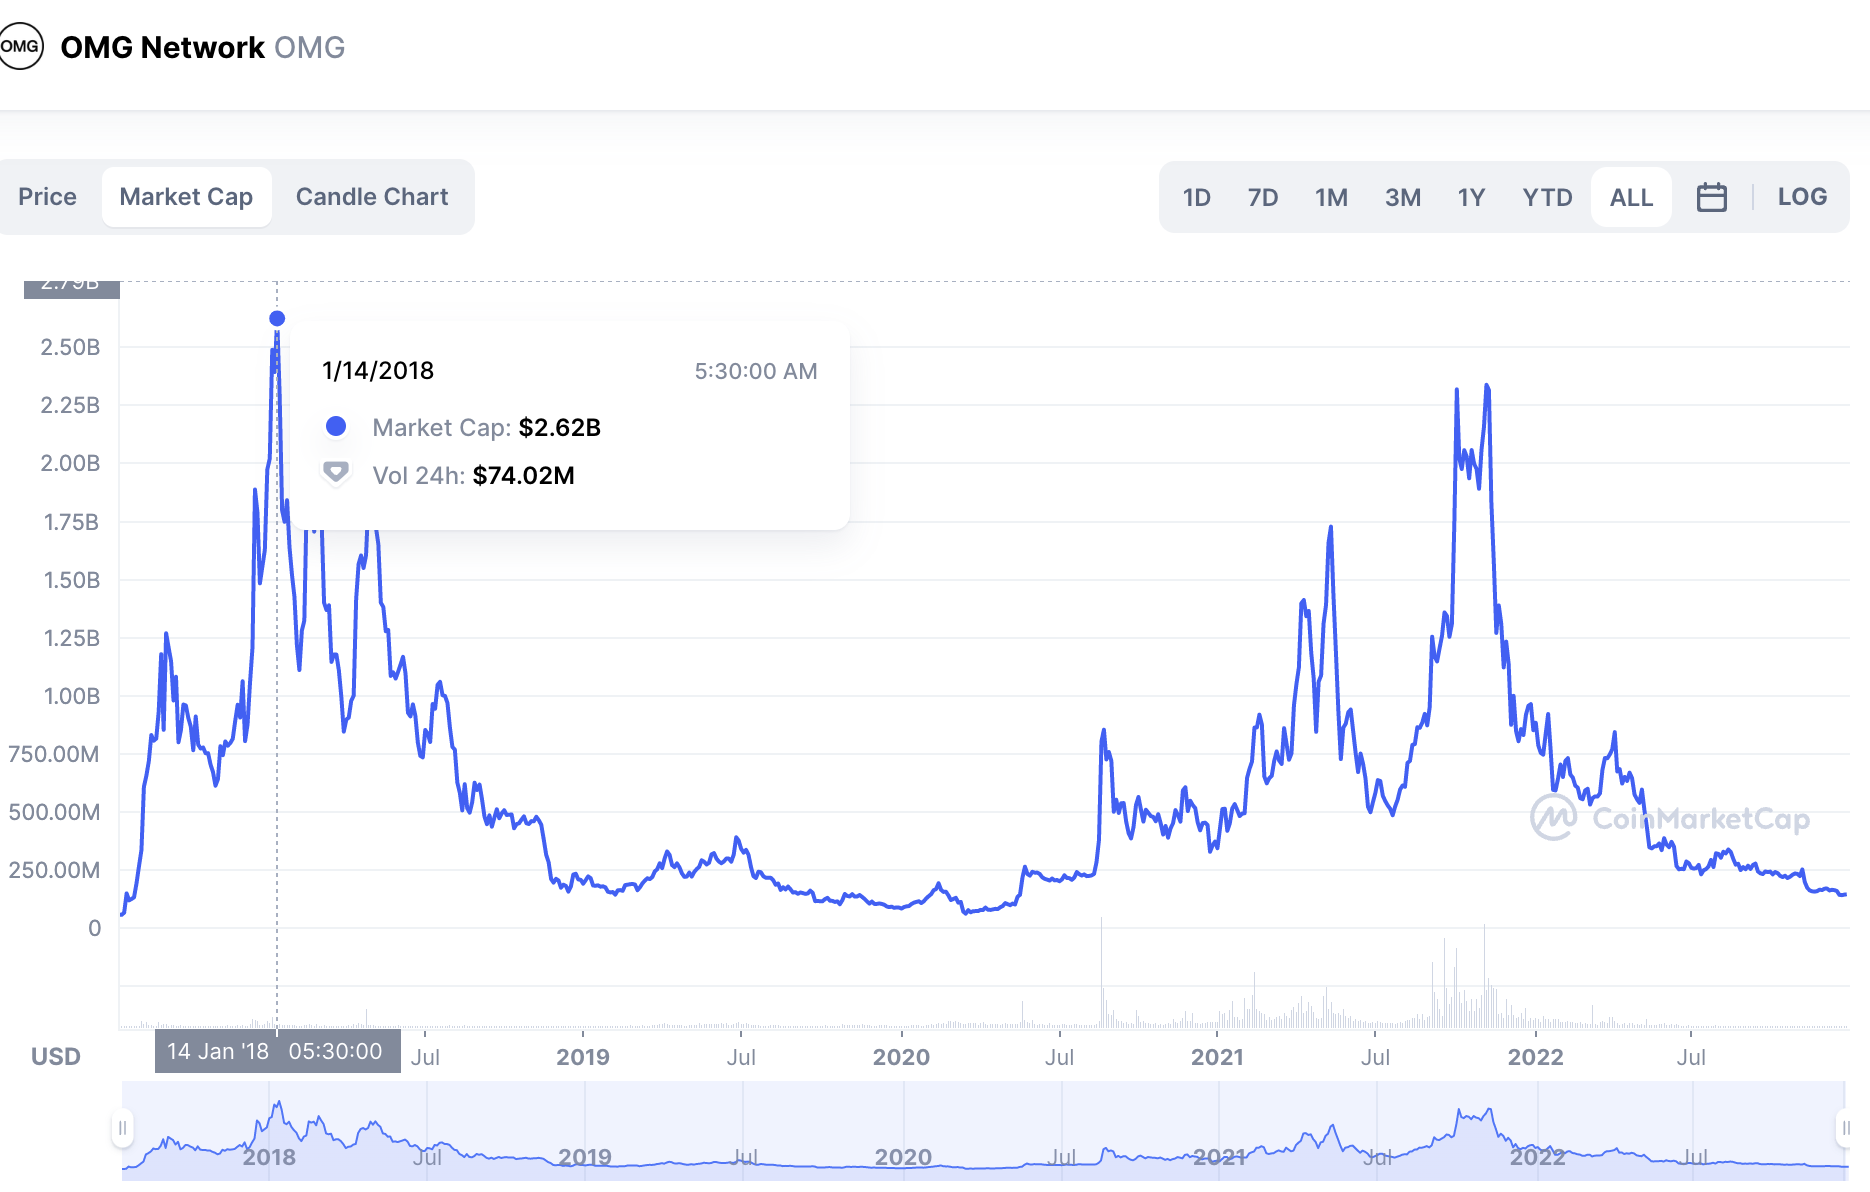Select the YTD time range
The image size is (1870, 1192).
[1547, 197]
